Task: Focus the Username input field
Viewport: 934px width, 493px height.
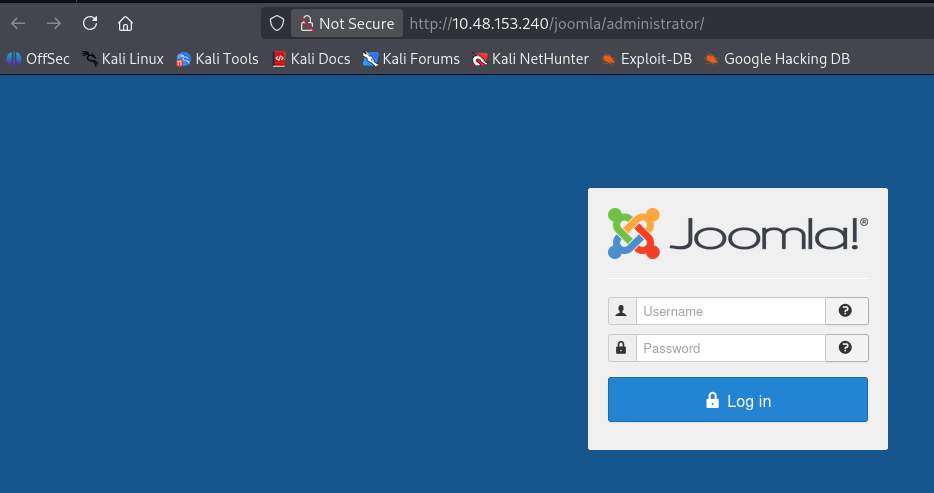Action: click(730, 311)
